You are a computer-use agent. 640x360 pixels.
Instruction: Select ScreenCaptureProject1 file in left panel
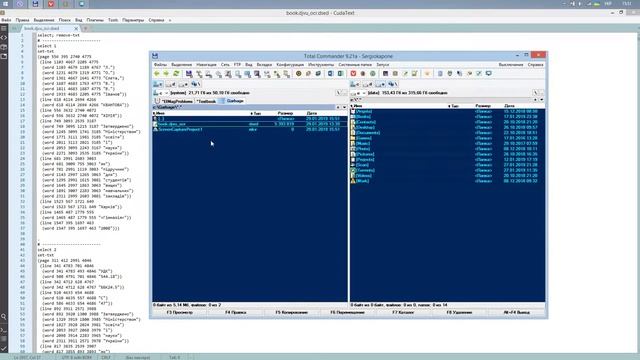click(250, 129)
